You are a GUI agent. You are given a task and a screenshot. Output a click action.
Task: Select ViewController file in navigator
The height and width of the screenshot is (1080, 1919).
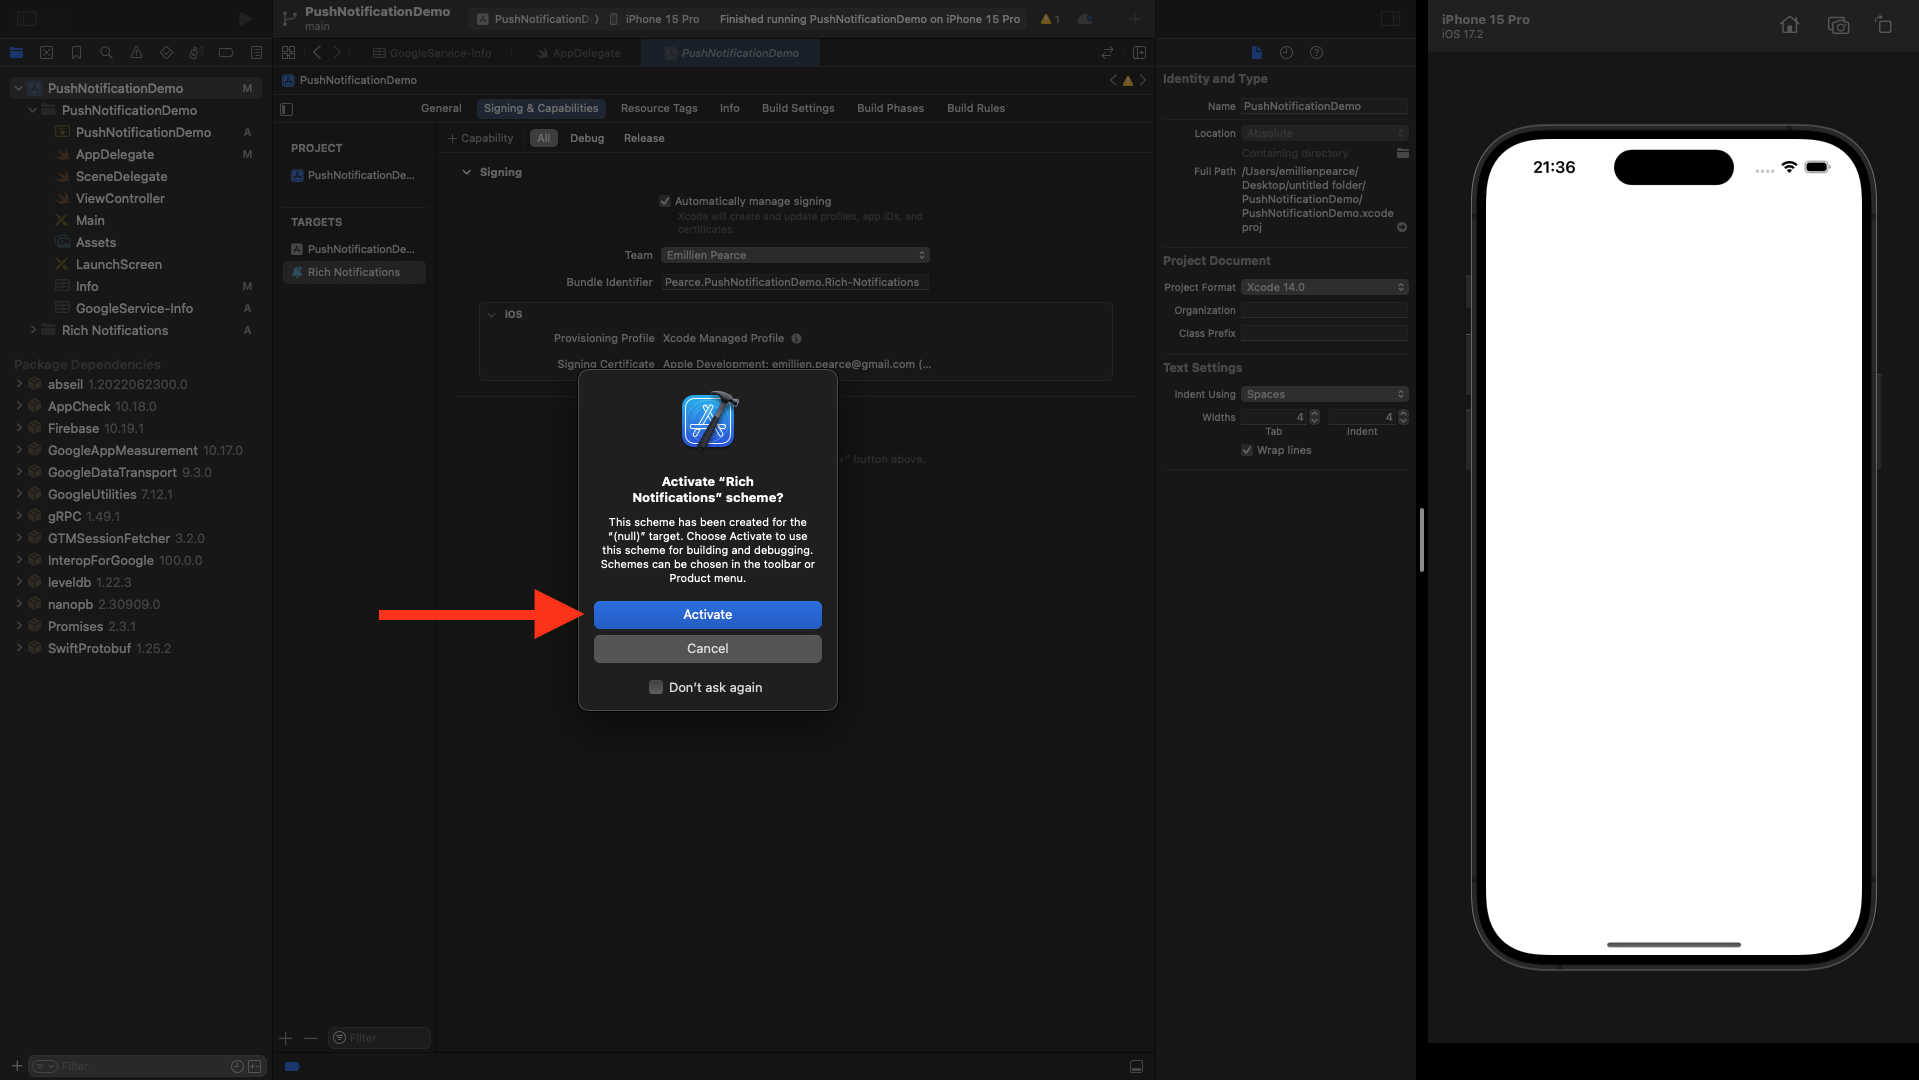click(120, 198)
